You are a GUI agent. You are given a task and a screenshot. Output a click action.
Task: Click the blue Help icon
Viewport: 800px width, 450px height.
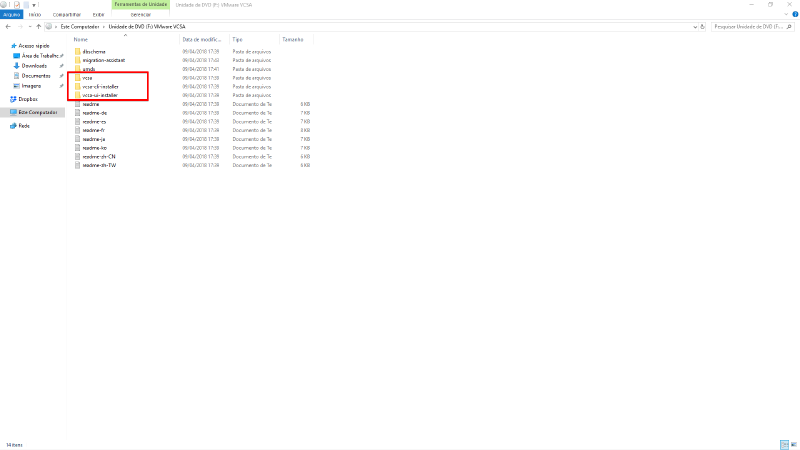794,16
